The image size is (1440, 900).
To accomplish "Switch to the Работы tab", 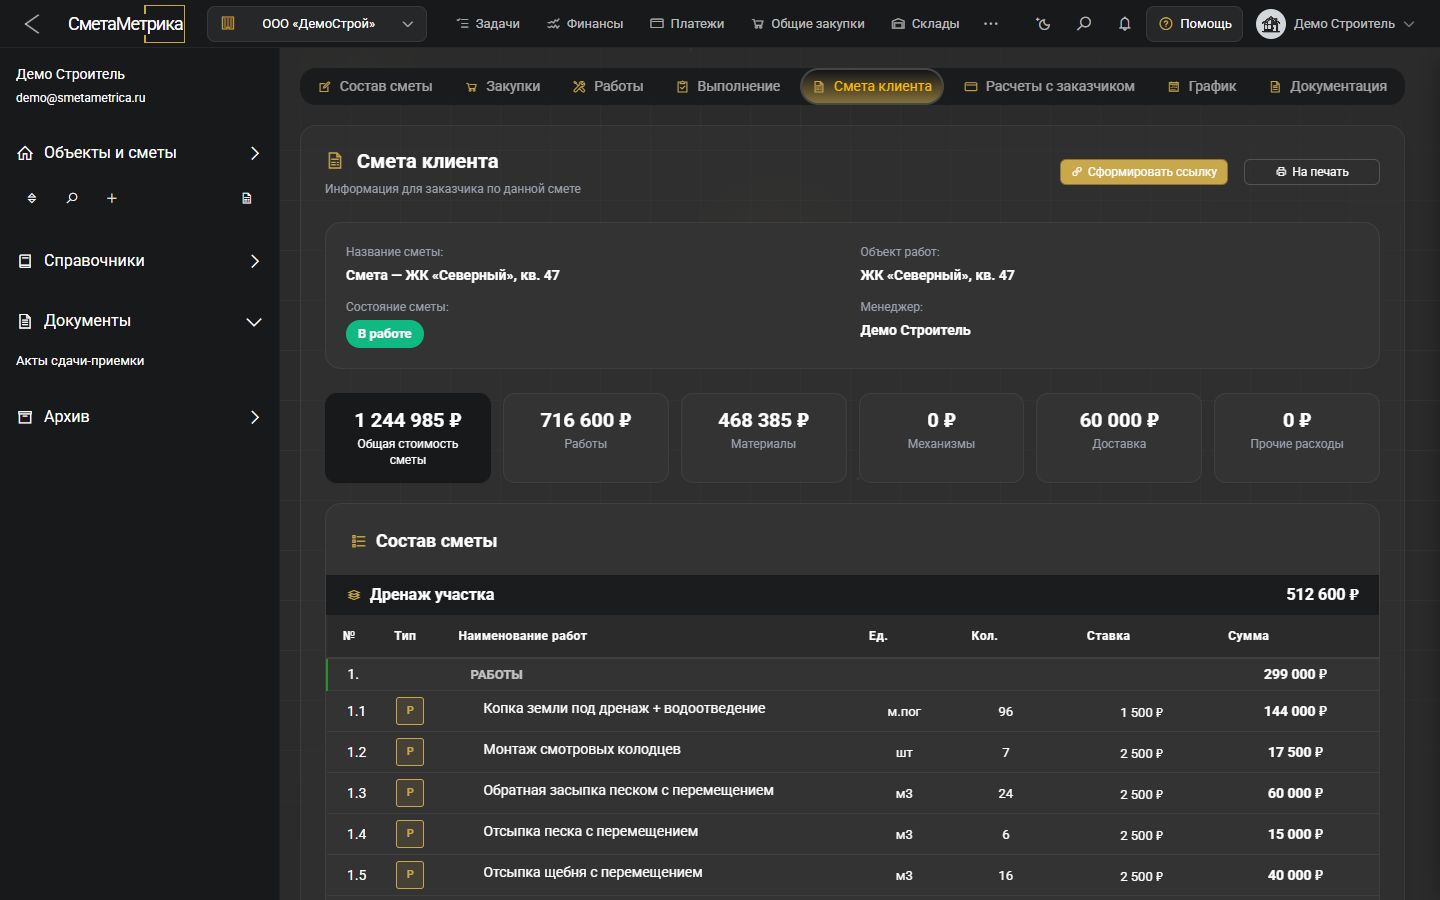I will click(x=608, y=87).
